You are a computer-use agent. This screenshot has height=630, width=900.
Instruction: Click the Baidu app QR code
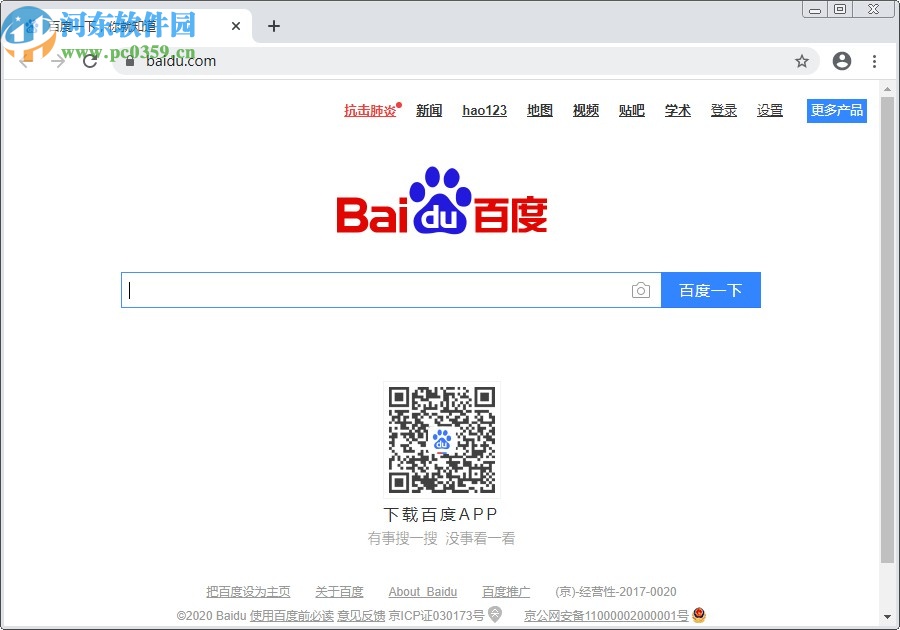pyautogui.click(x=442, y=440)
